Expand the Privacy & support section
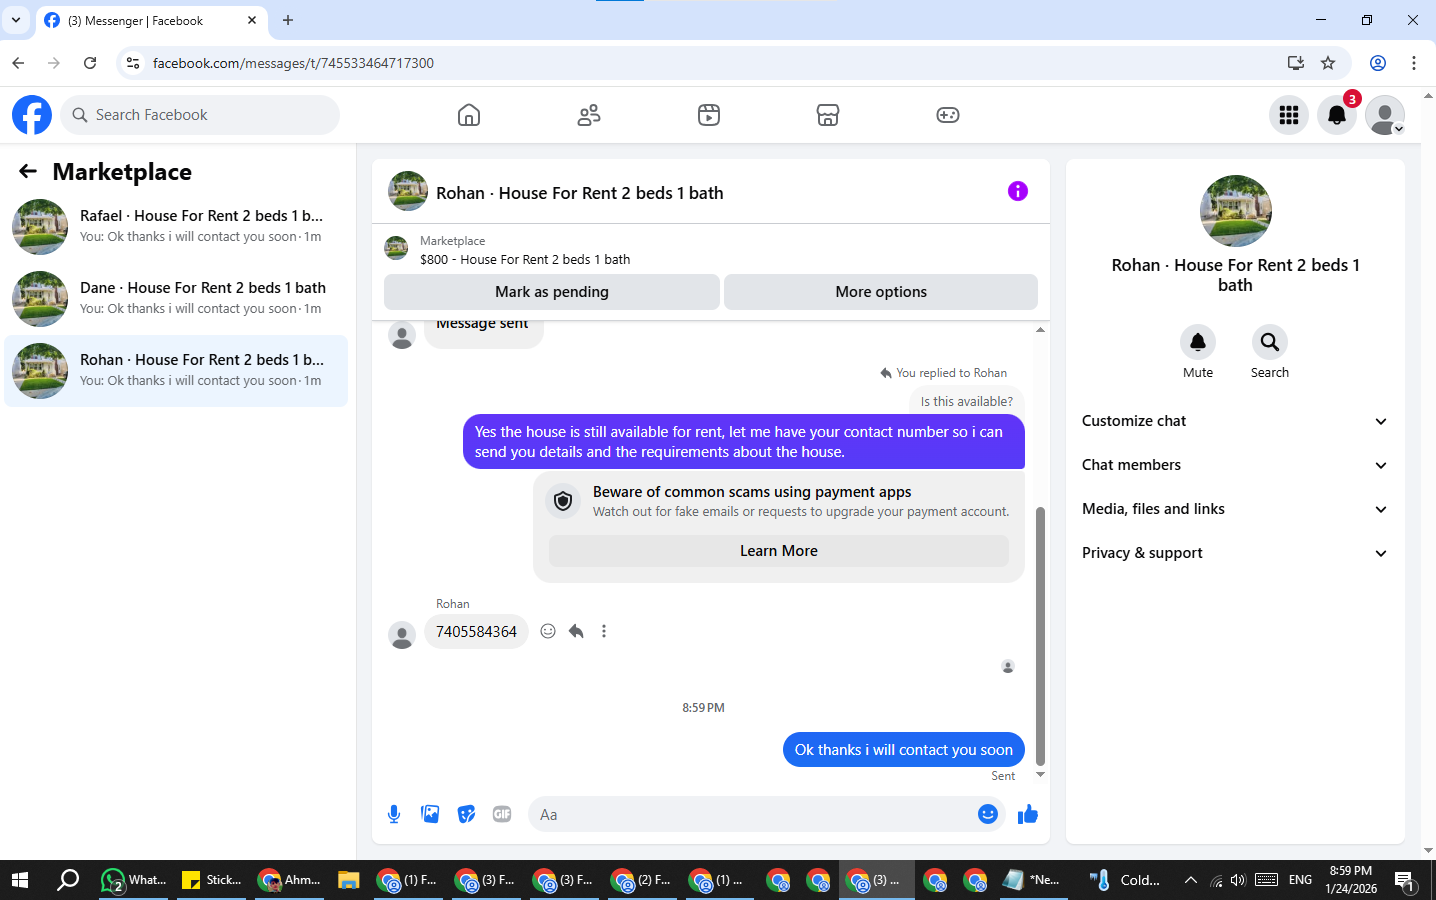1436x900 pixels. [x=1235, y=553]
